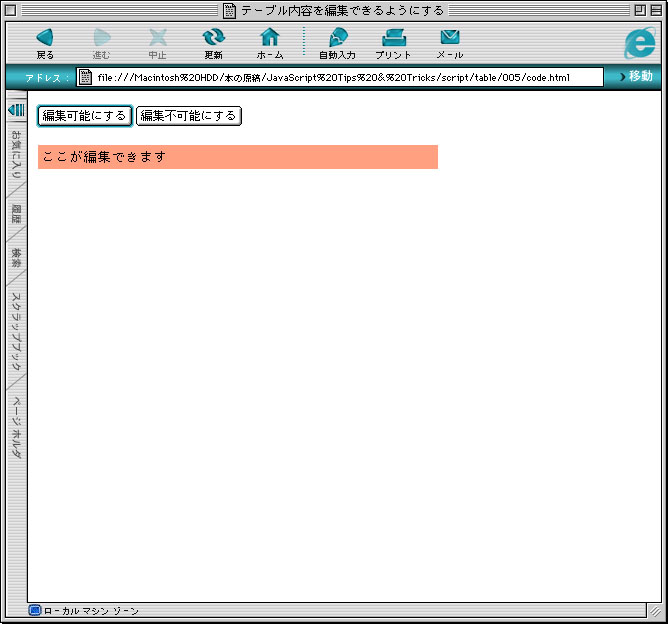Image resolution: width=668 pixels, height=624 pixels.
Task: Click the window zoom box in title bar
Action: pos(640,10)
